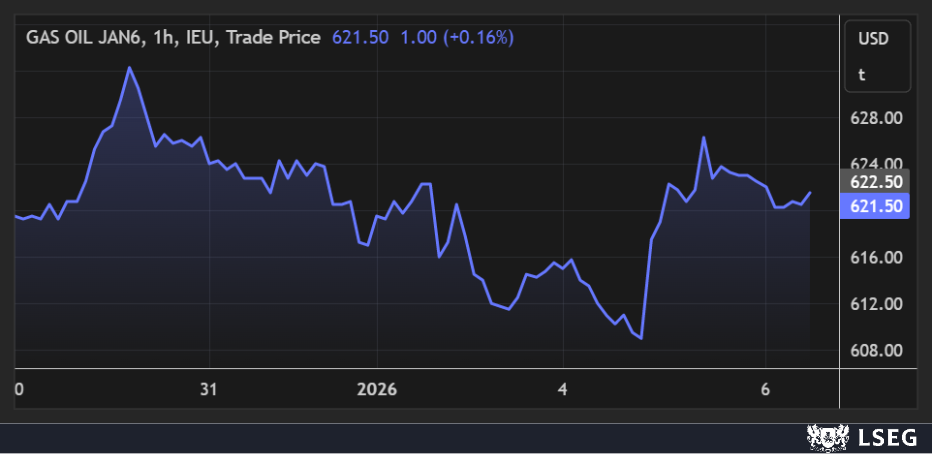Click the blue 621.50 price axis tag

pyautogui.click(x=877, y=205)
